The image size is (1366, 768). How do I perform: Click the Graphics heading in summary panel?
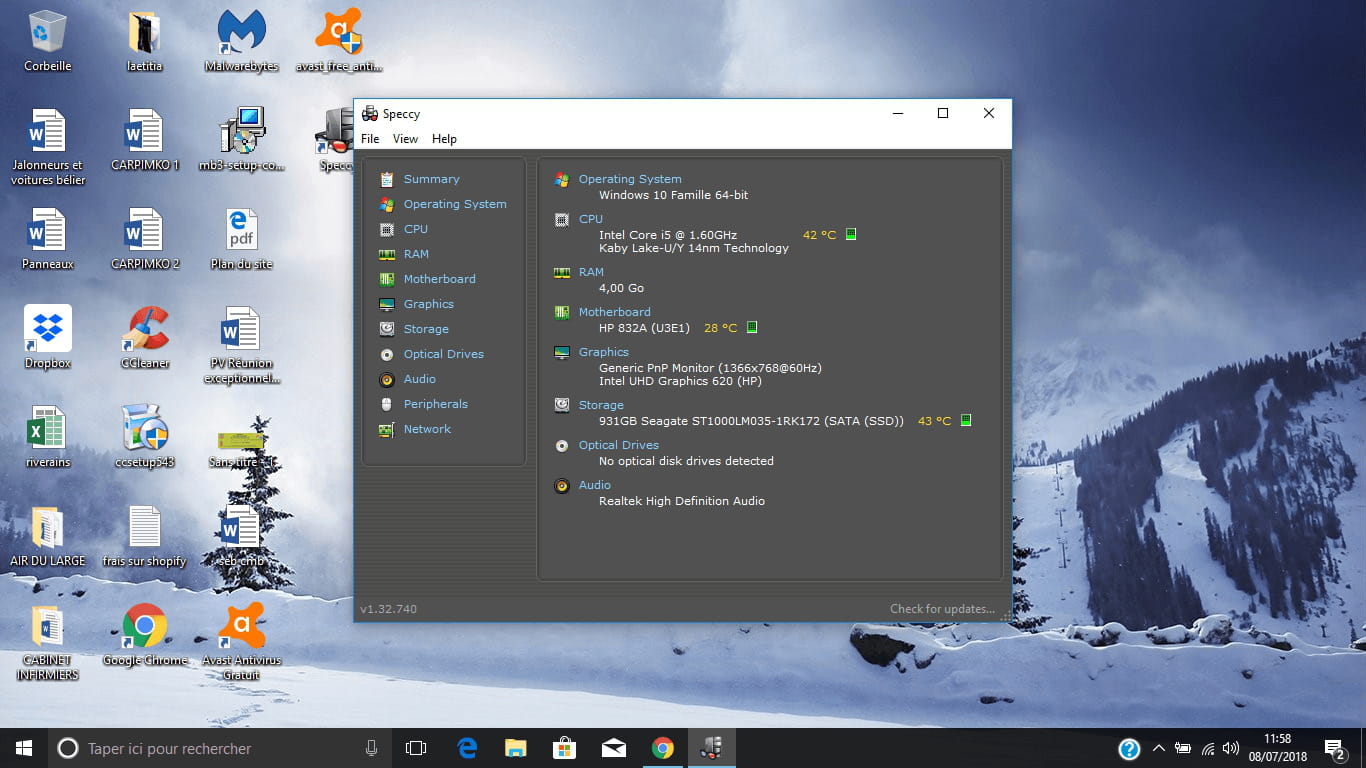pos(603,352)
